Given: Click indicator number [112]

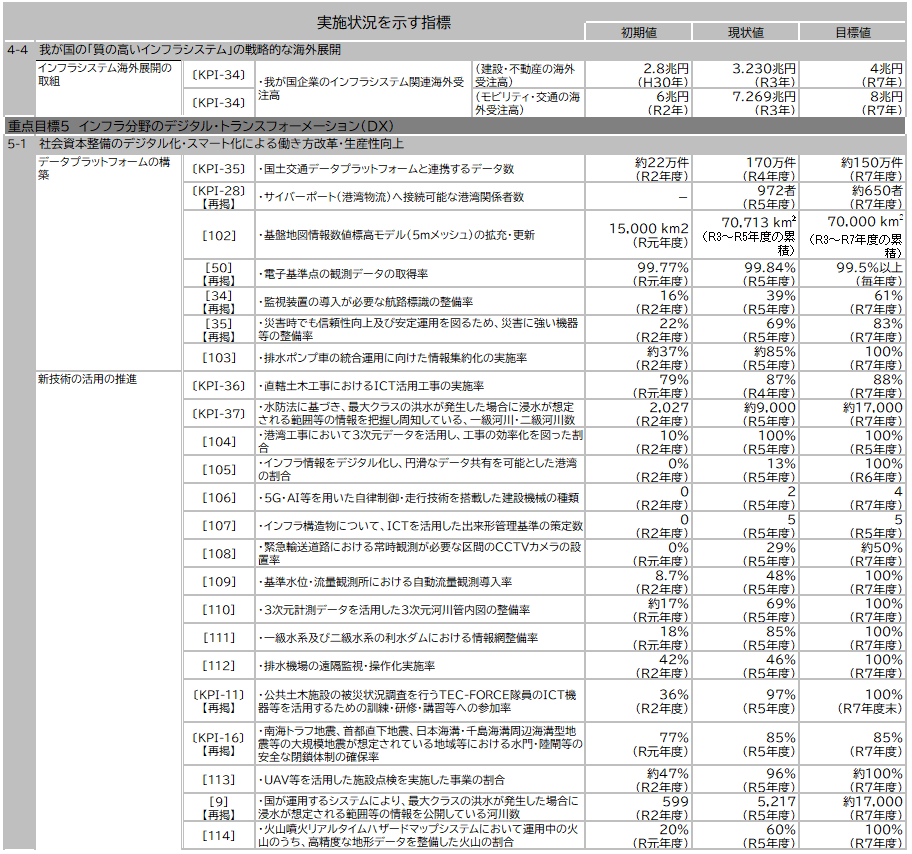Looking at the screenshot, I should pyautogui.click(x=219, y=666).
